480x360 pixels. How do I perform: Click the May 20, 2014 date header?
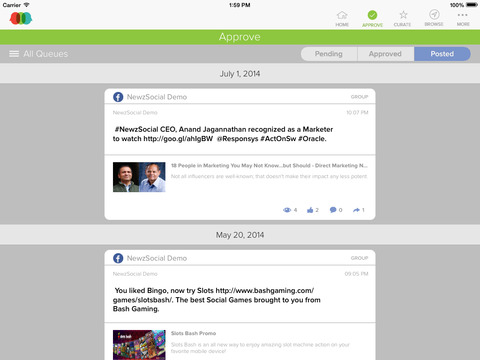click(240, 235)
